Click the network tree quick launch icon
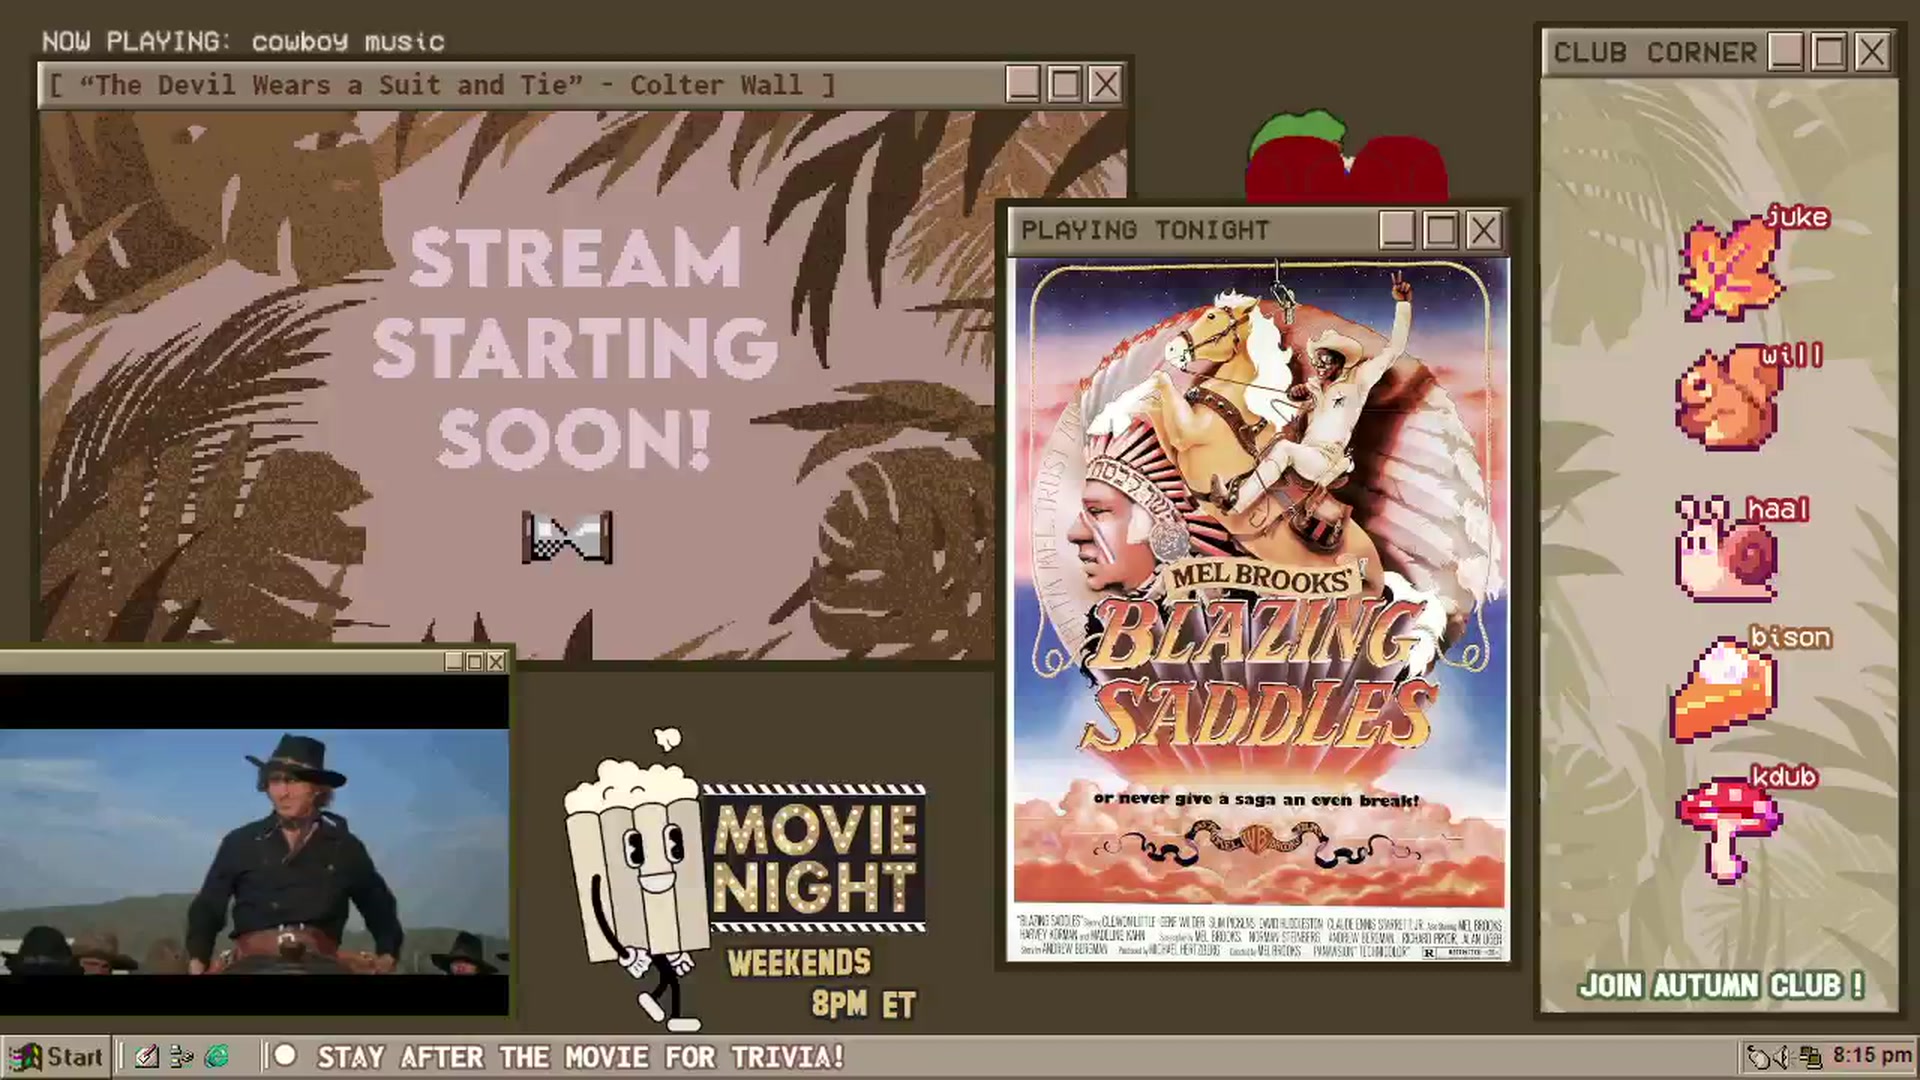Viewport: 1920px width, 1080px height. click(x=182, y=1056)
